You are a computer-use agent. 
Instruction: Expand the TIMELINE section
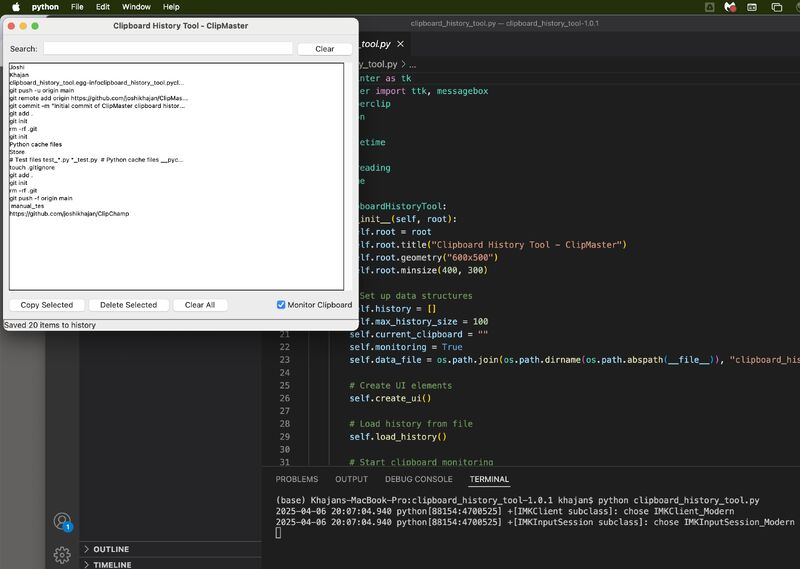pos(111,564)
